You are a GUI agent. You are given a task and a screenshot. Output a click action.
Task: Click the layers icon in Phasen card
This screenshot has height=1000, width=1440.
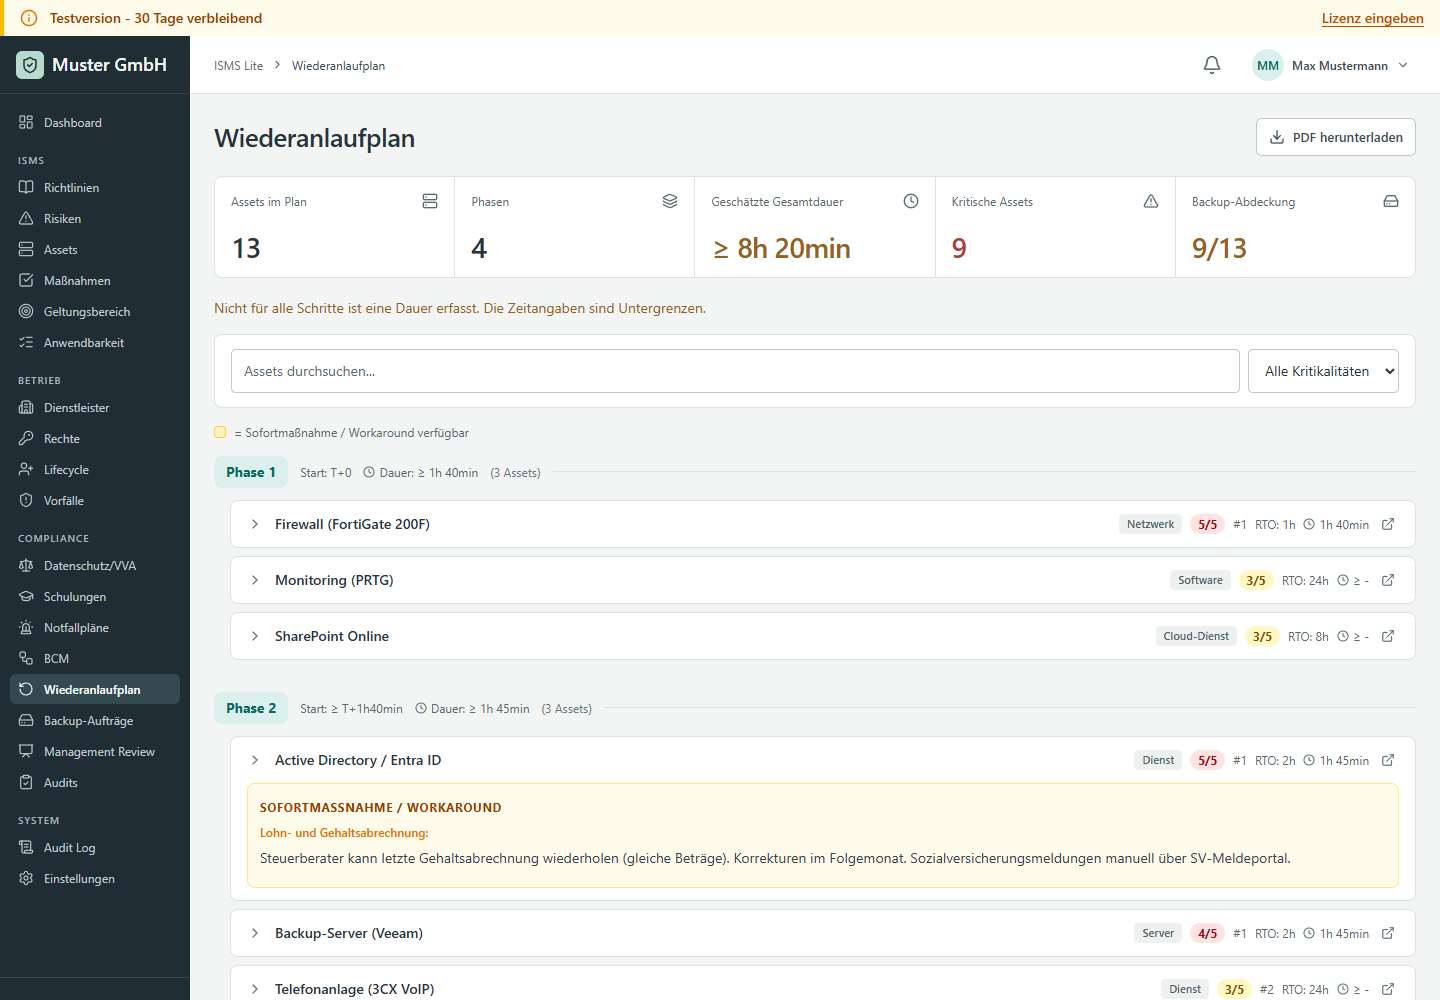click(670, 201)
